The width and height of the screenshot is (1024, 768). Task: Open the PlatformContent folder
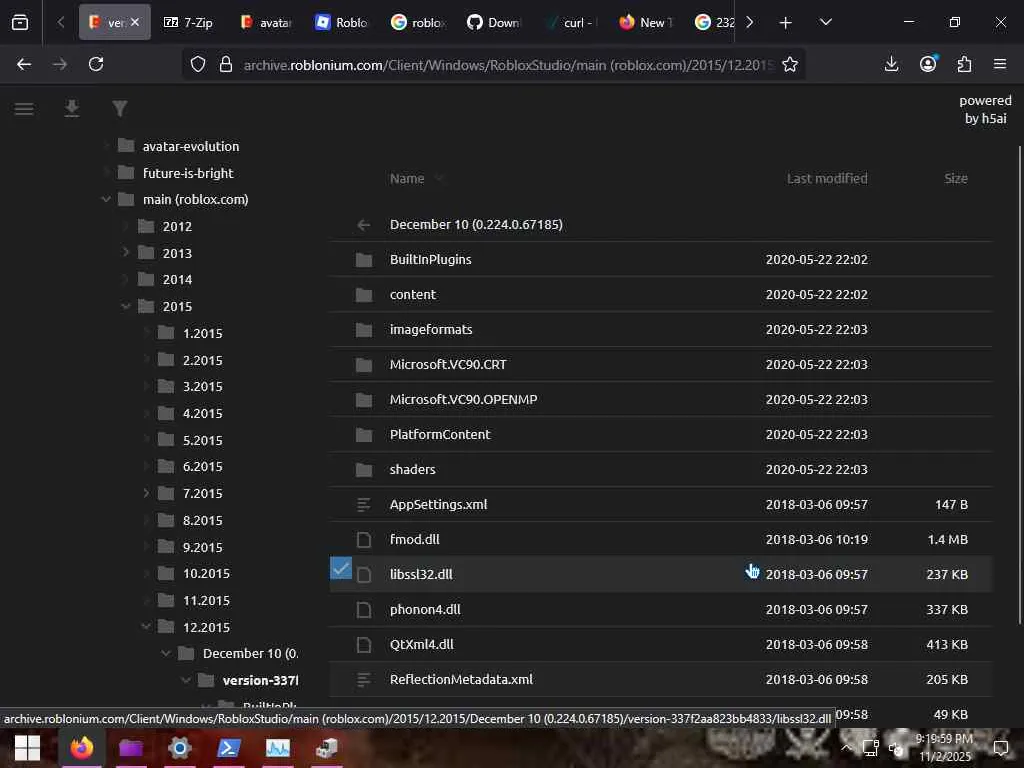pos(440,434)
